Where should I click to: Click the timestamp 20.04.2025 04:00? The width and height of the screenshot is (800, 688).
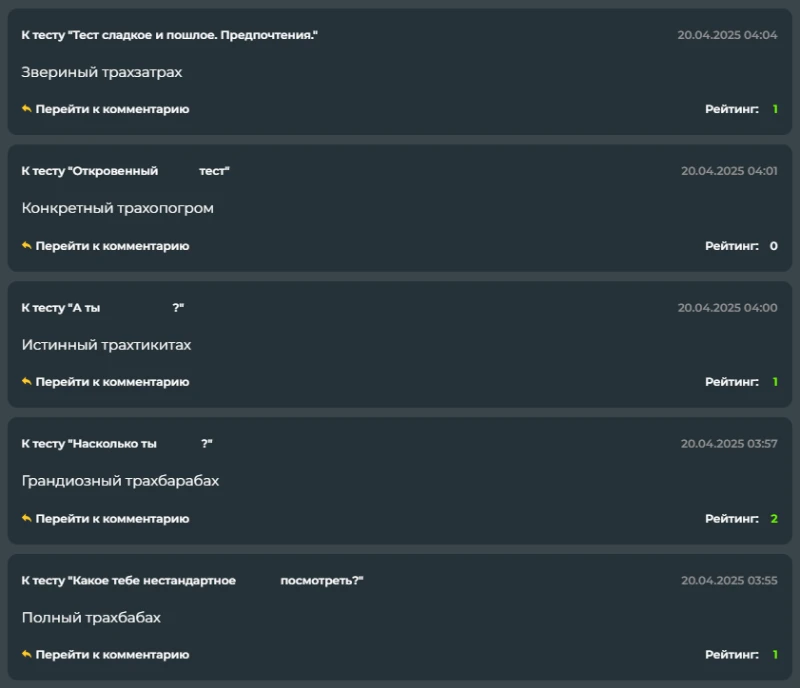tap(727, 308)
